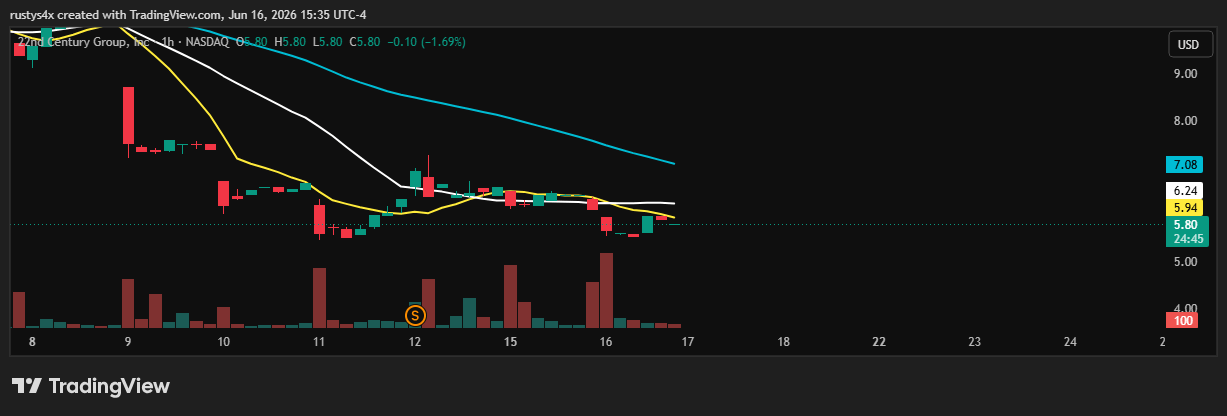
Task: Click the red 100 volume label
Action: tap(1183, 321)
